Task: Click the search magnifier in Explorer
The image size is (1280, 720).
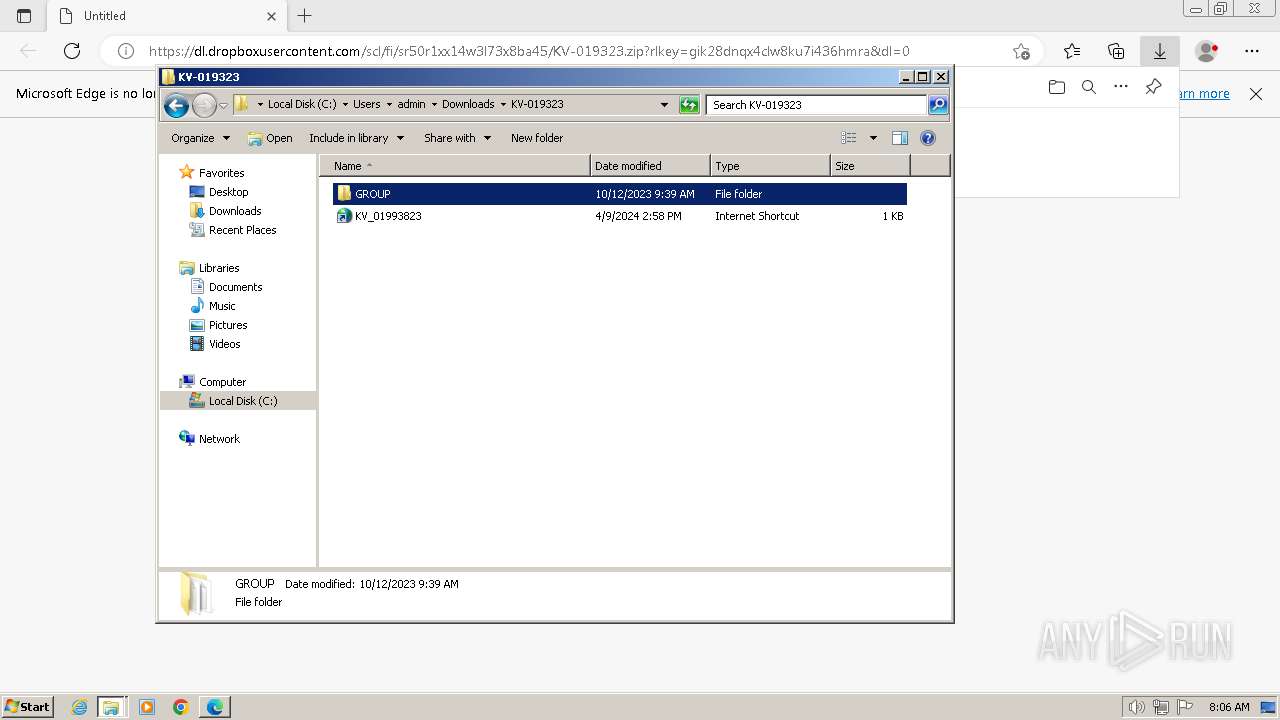Action: click(x=938, y=104)
